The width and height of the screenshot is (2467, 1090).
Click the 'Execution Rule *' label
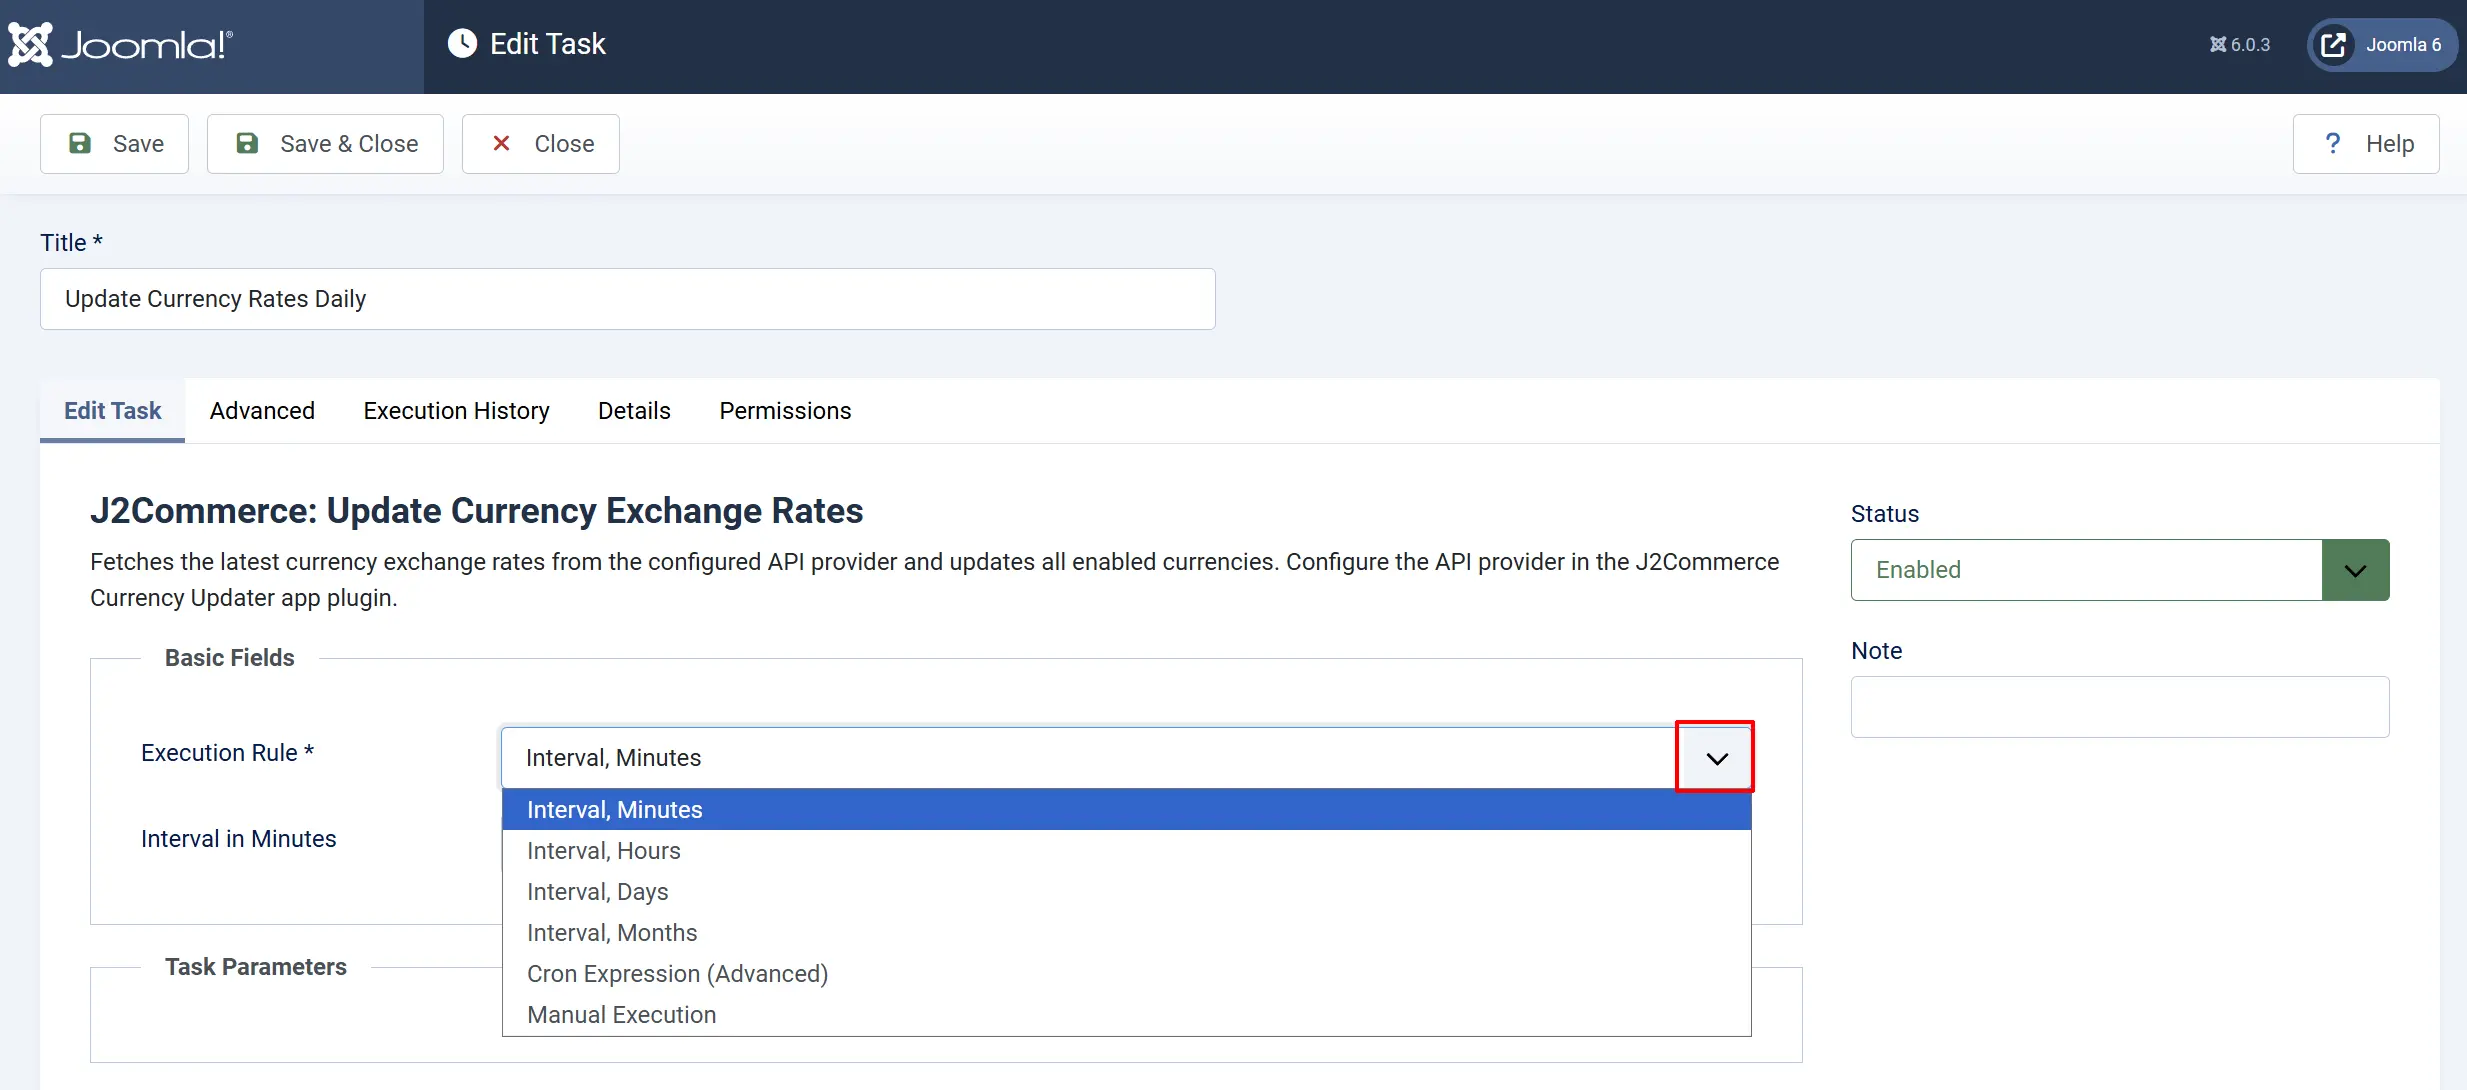click(228, 753)
